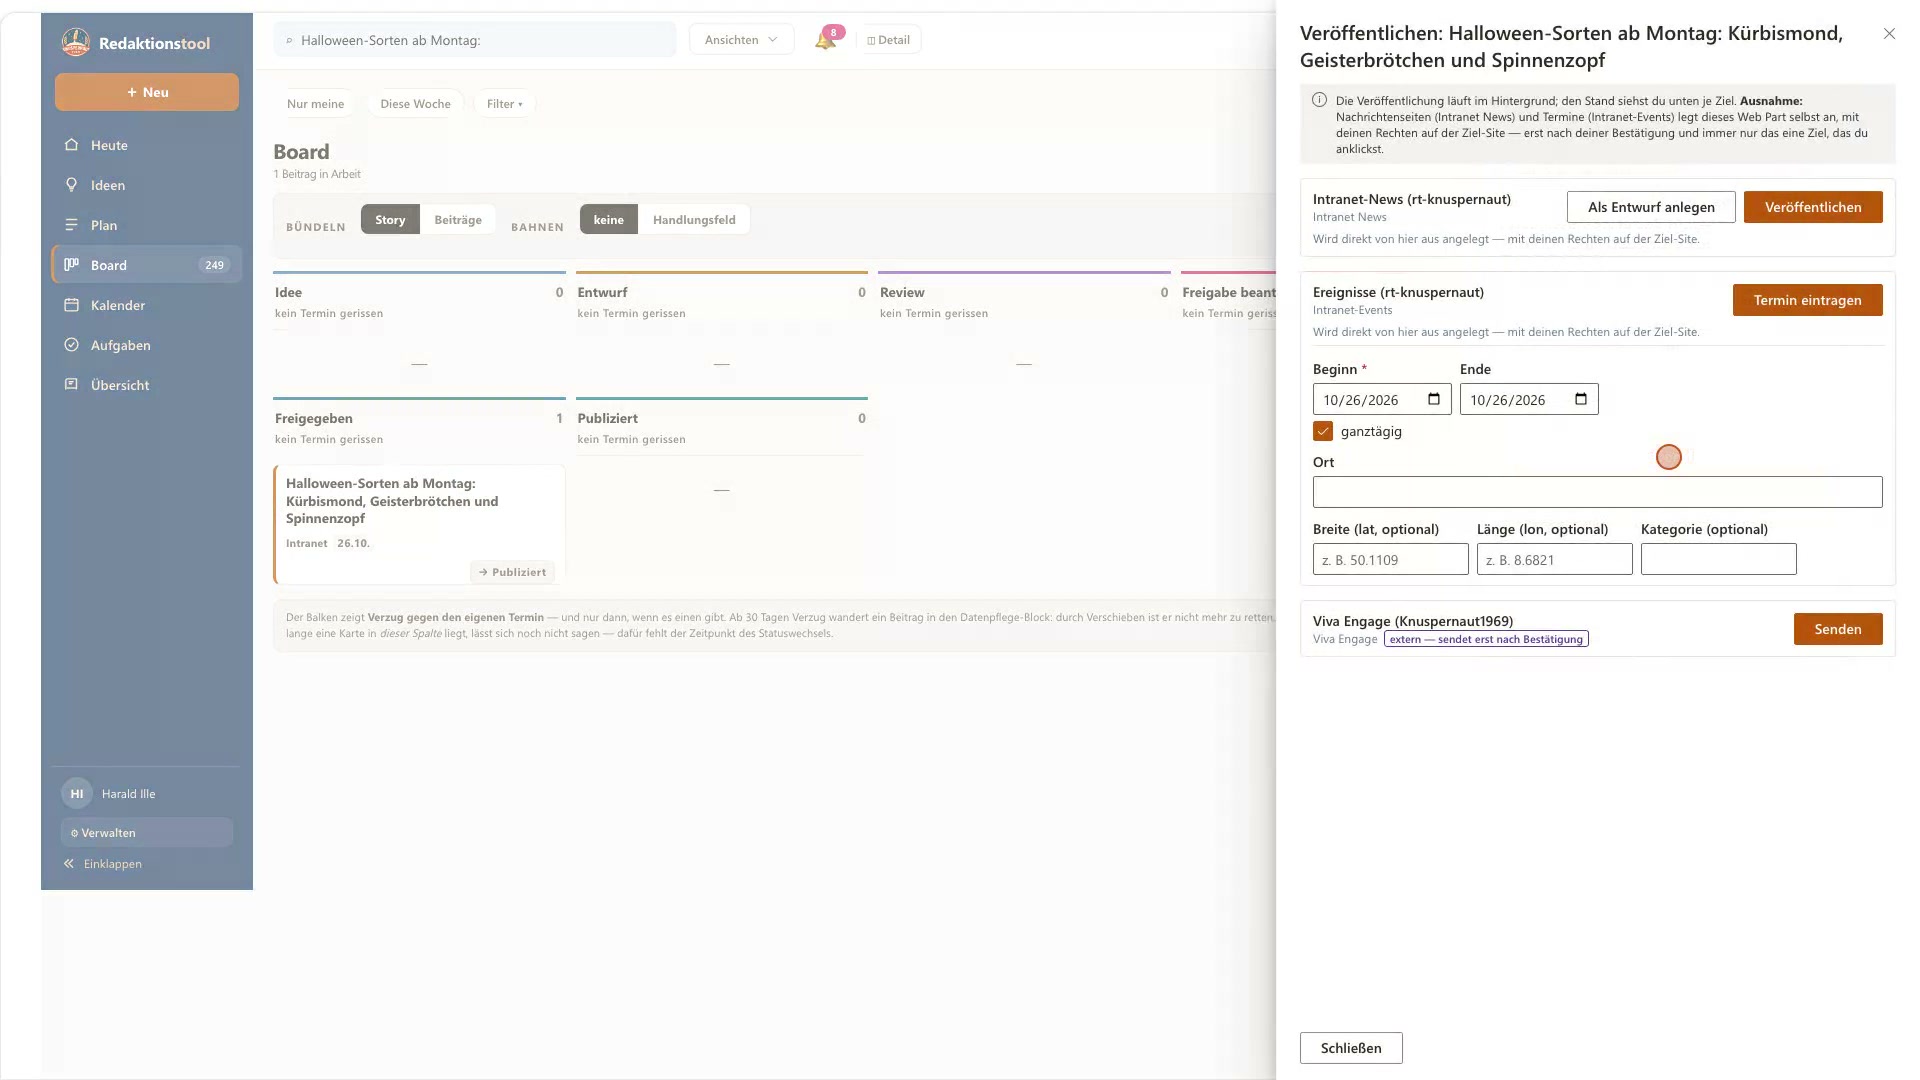
Task: Click the Plan list icon
Action: pos(71,225)
